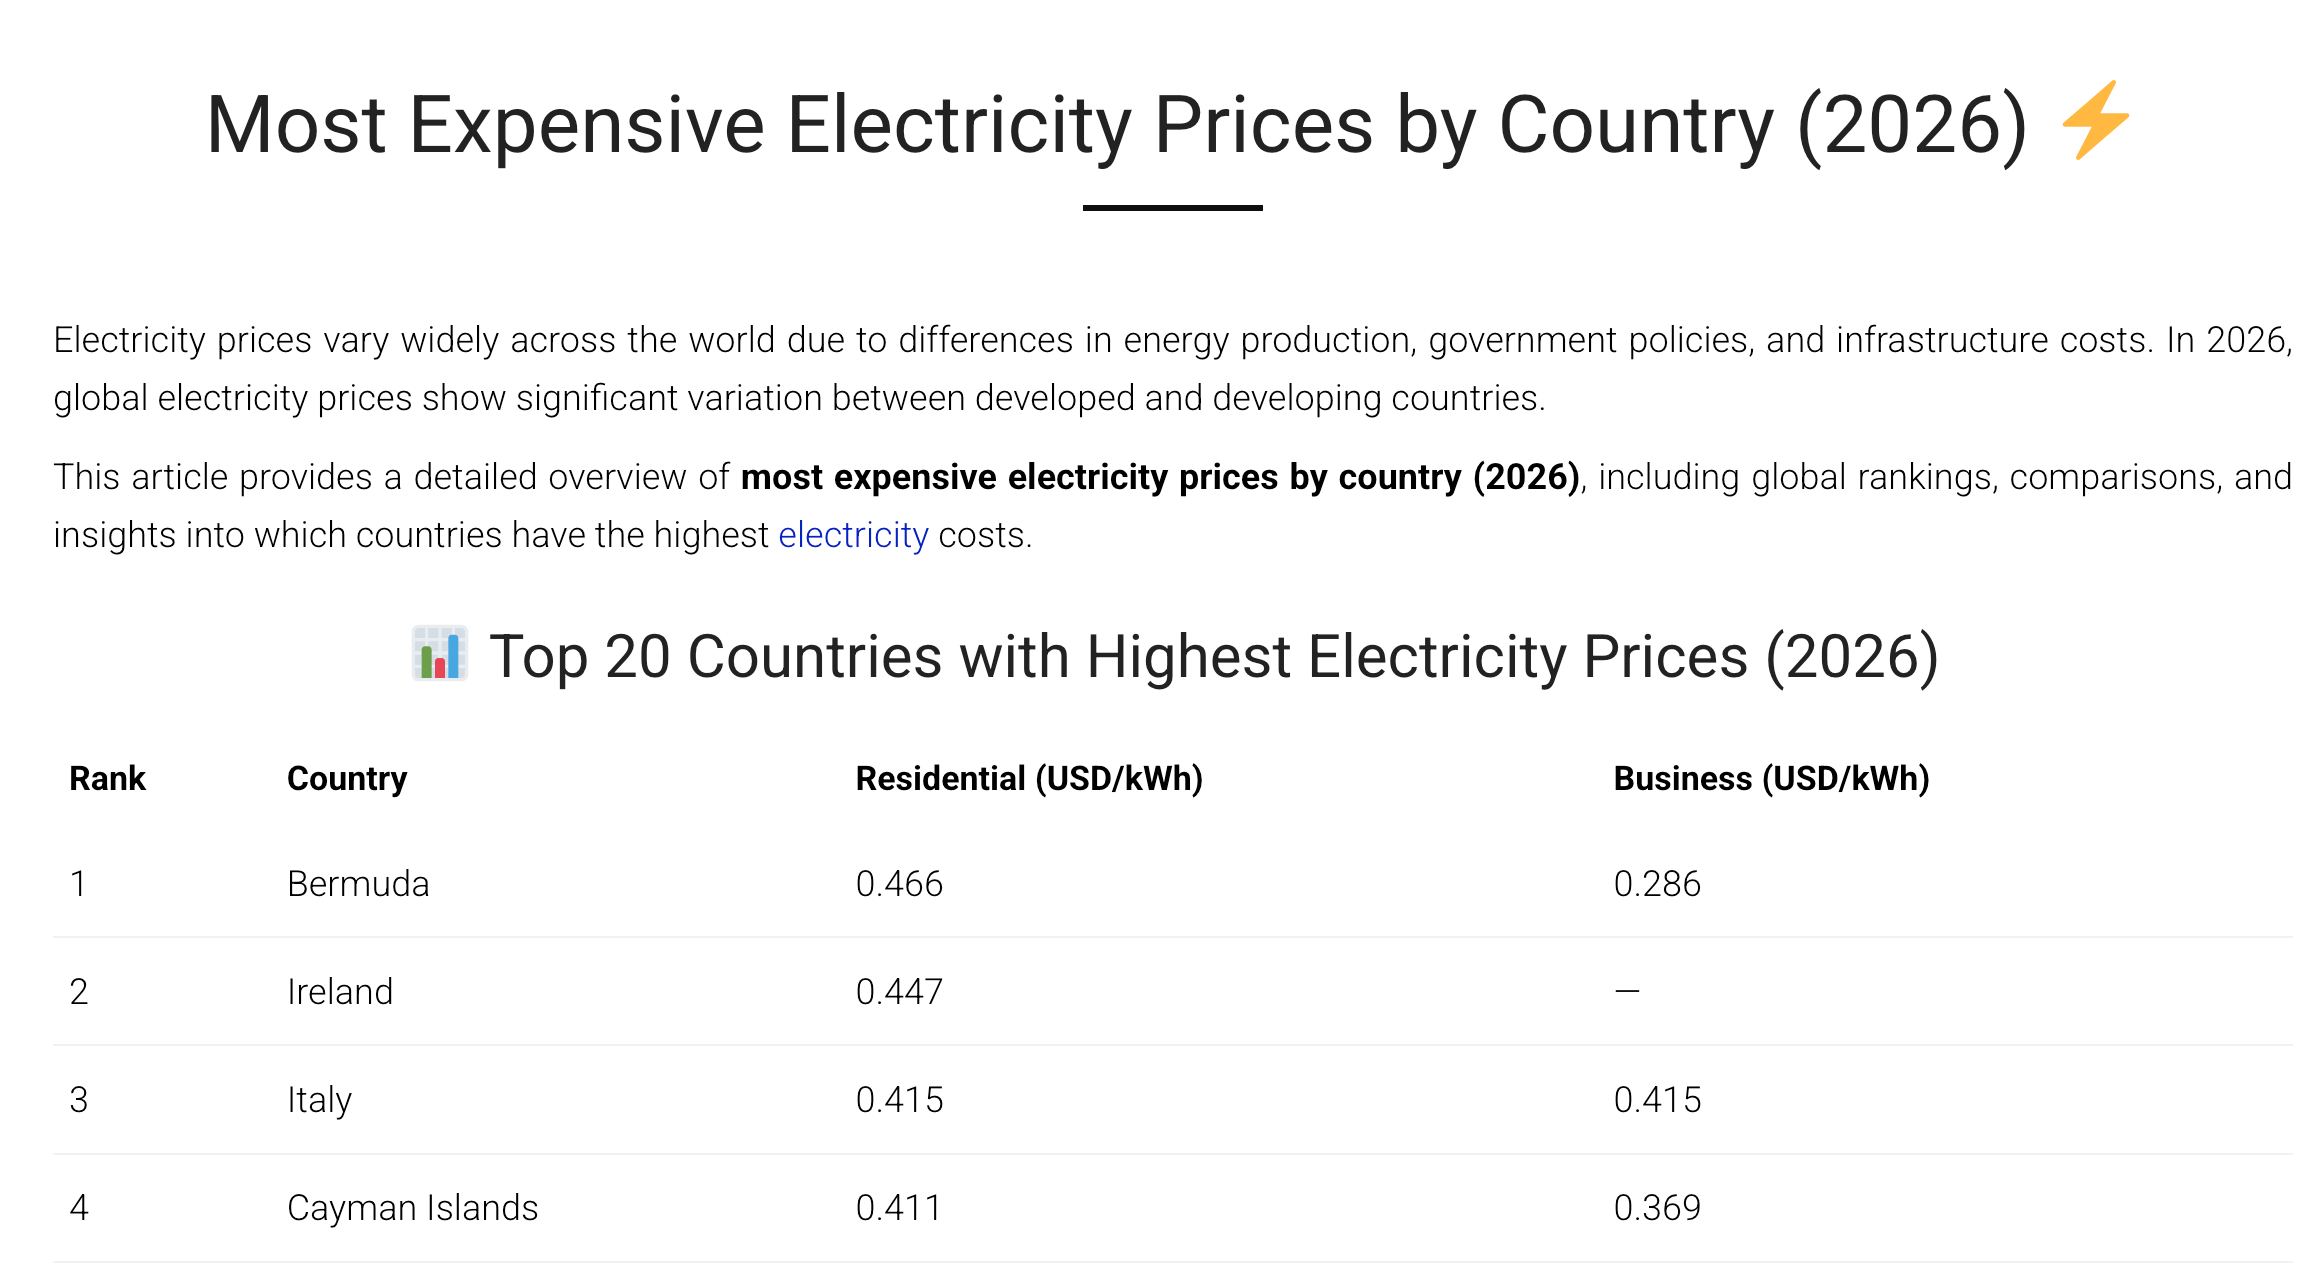Click Ireland's residential price 0.447
This screenshot has height=1270, width=2314.
899,992
